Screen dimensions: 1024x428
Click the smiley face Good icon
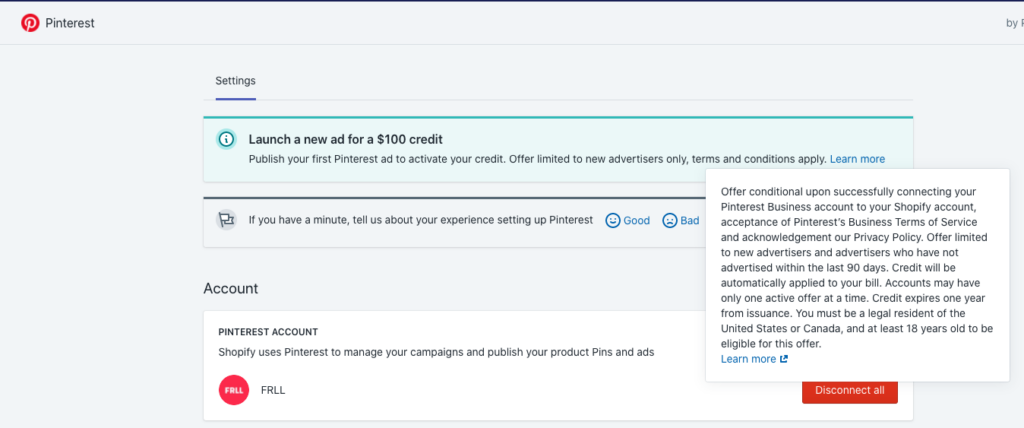(x=613, y=221)
